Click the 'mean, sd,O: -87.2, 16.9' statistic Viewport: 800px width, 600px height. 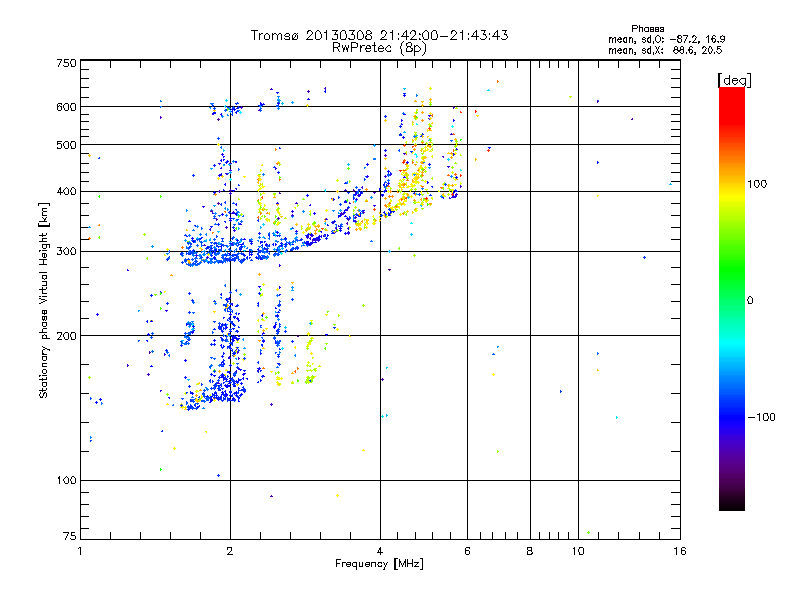tap(666, 39)
